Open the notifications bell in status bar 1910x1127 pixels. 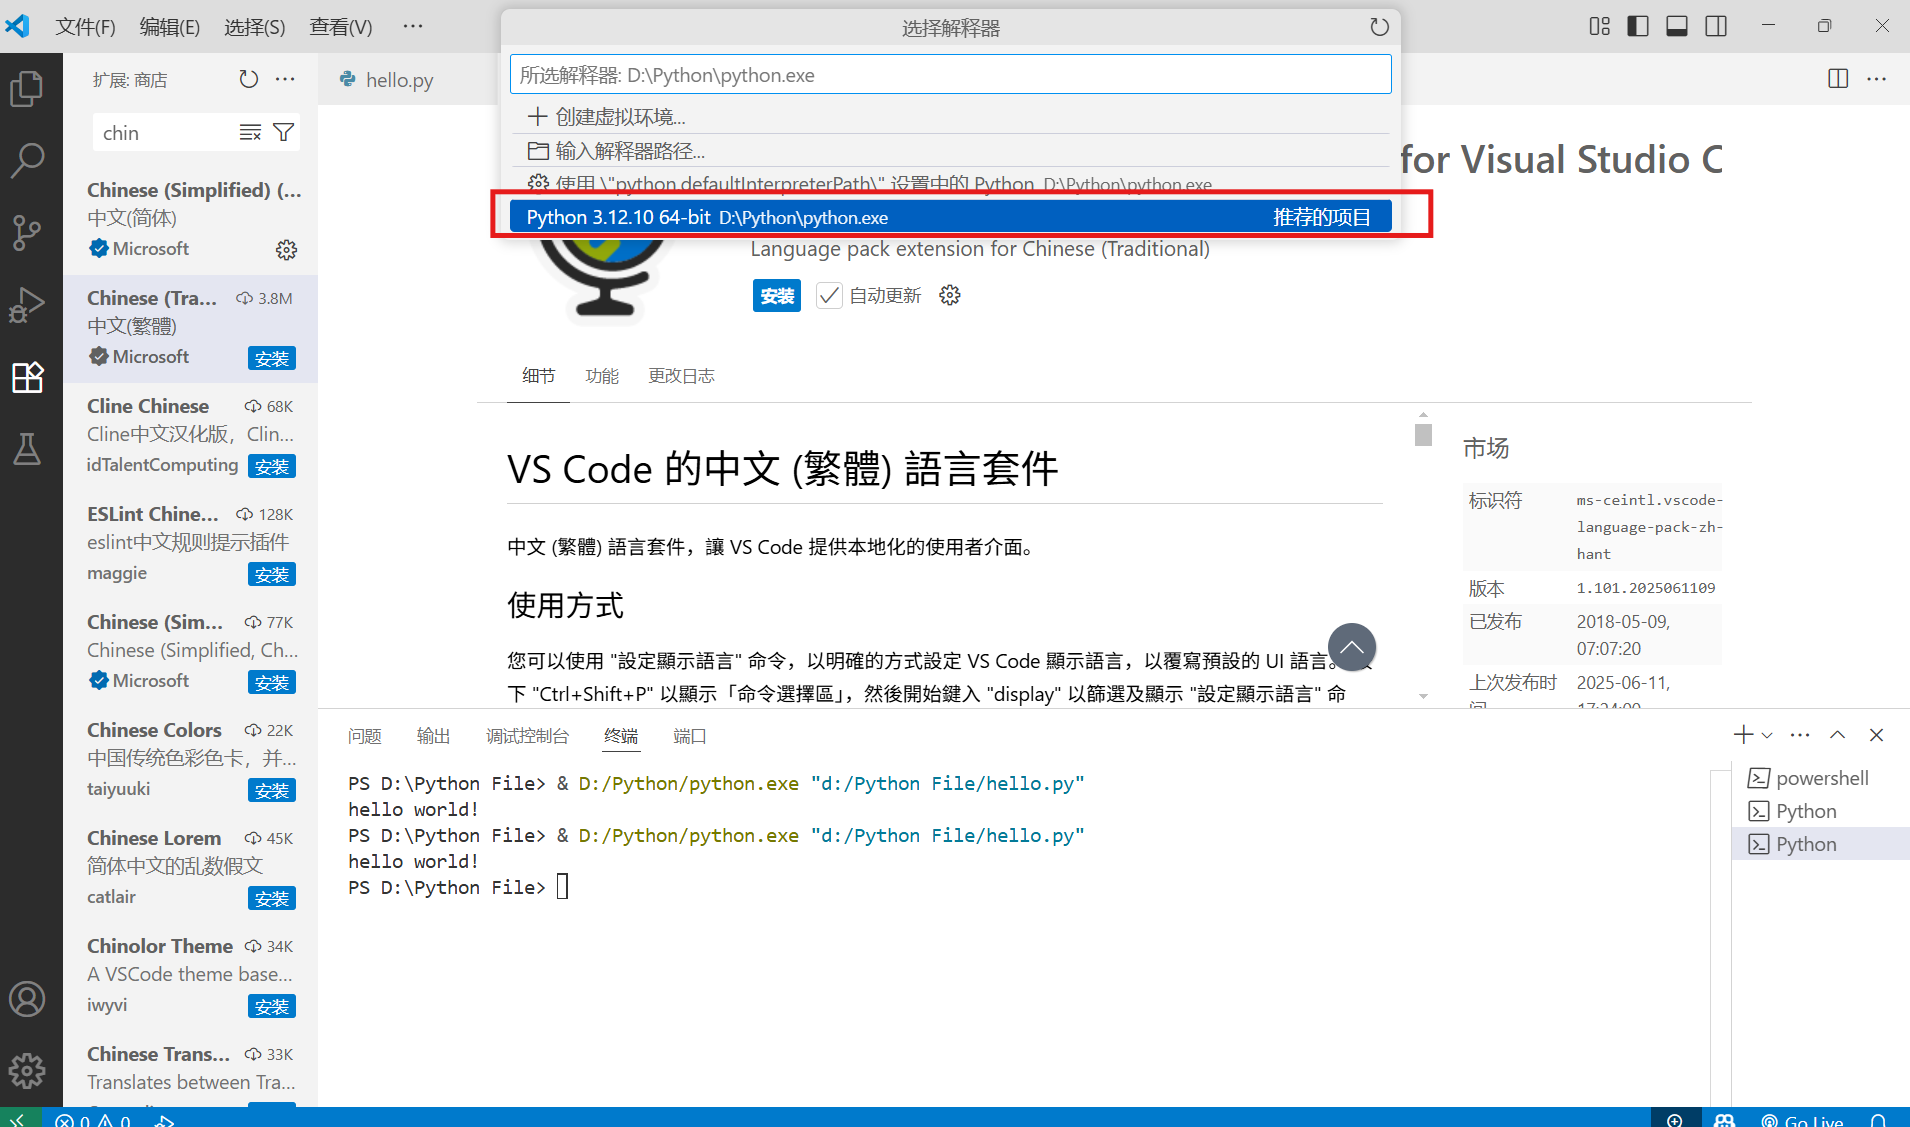(1878, 1119)
